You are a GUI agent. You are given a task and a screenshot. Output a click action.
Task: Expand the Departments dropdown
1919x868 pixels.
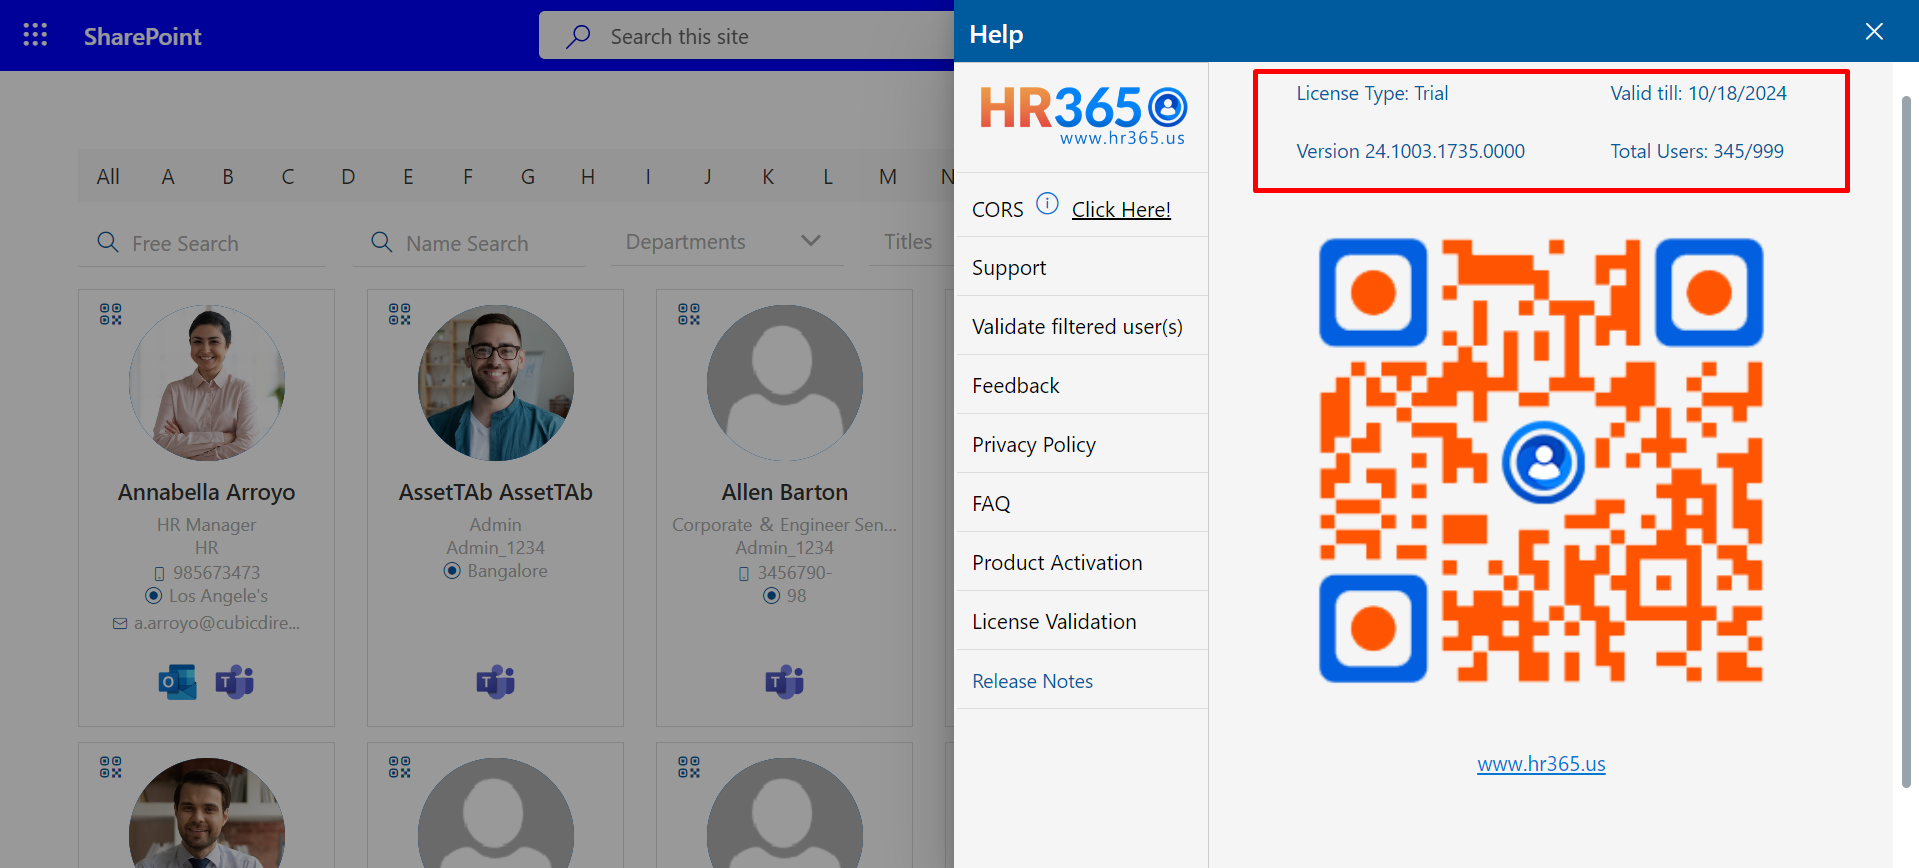point(727,242)
